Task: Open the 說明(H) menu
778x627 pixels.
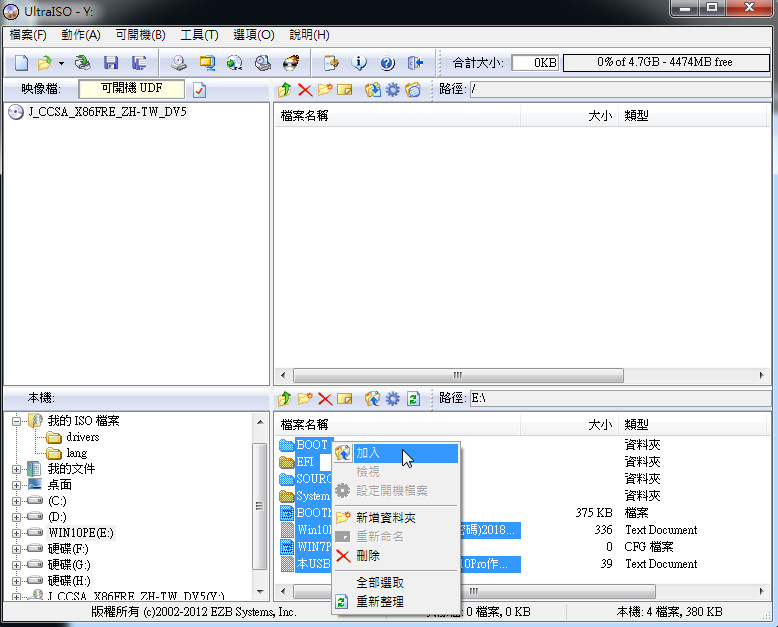Action: tap(309, 35)
